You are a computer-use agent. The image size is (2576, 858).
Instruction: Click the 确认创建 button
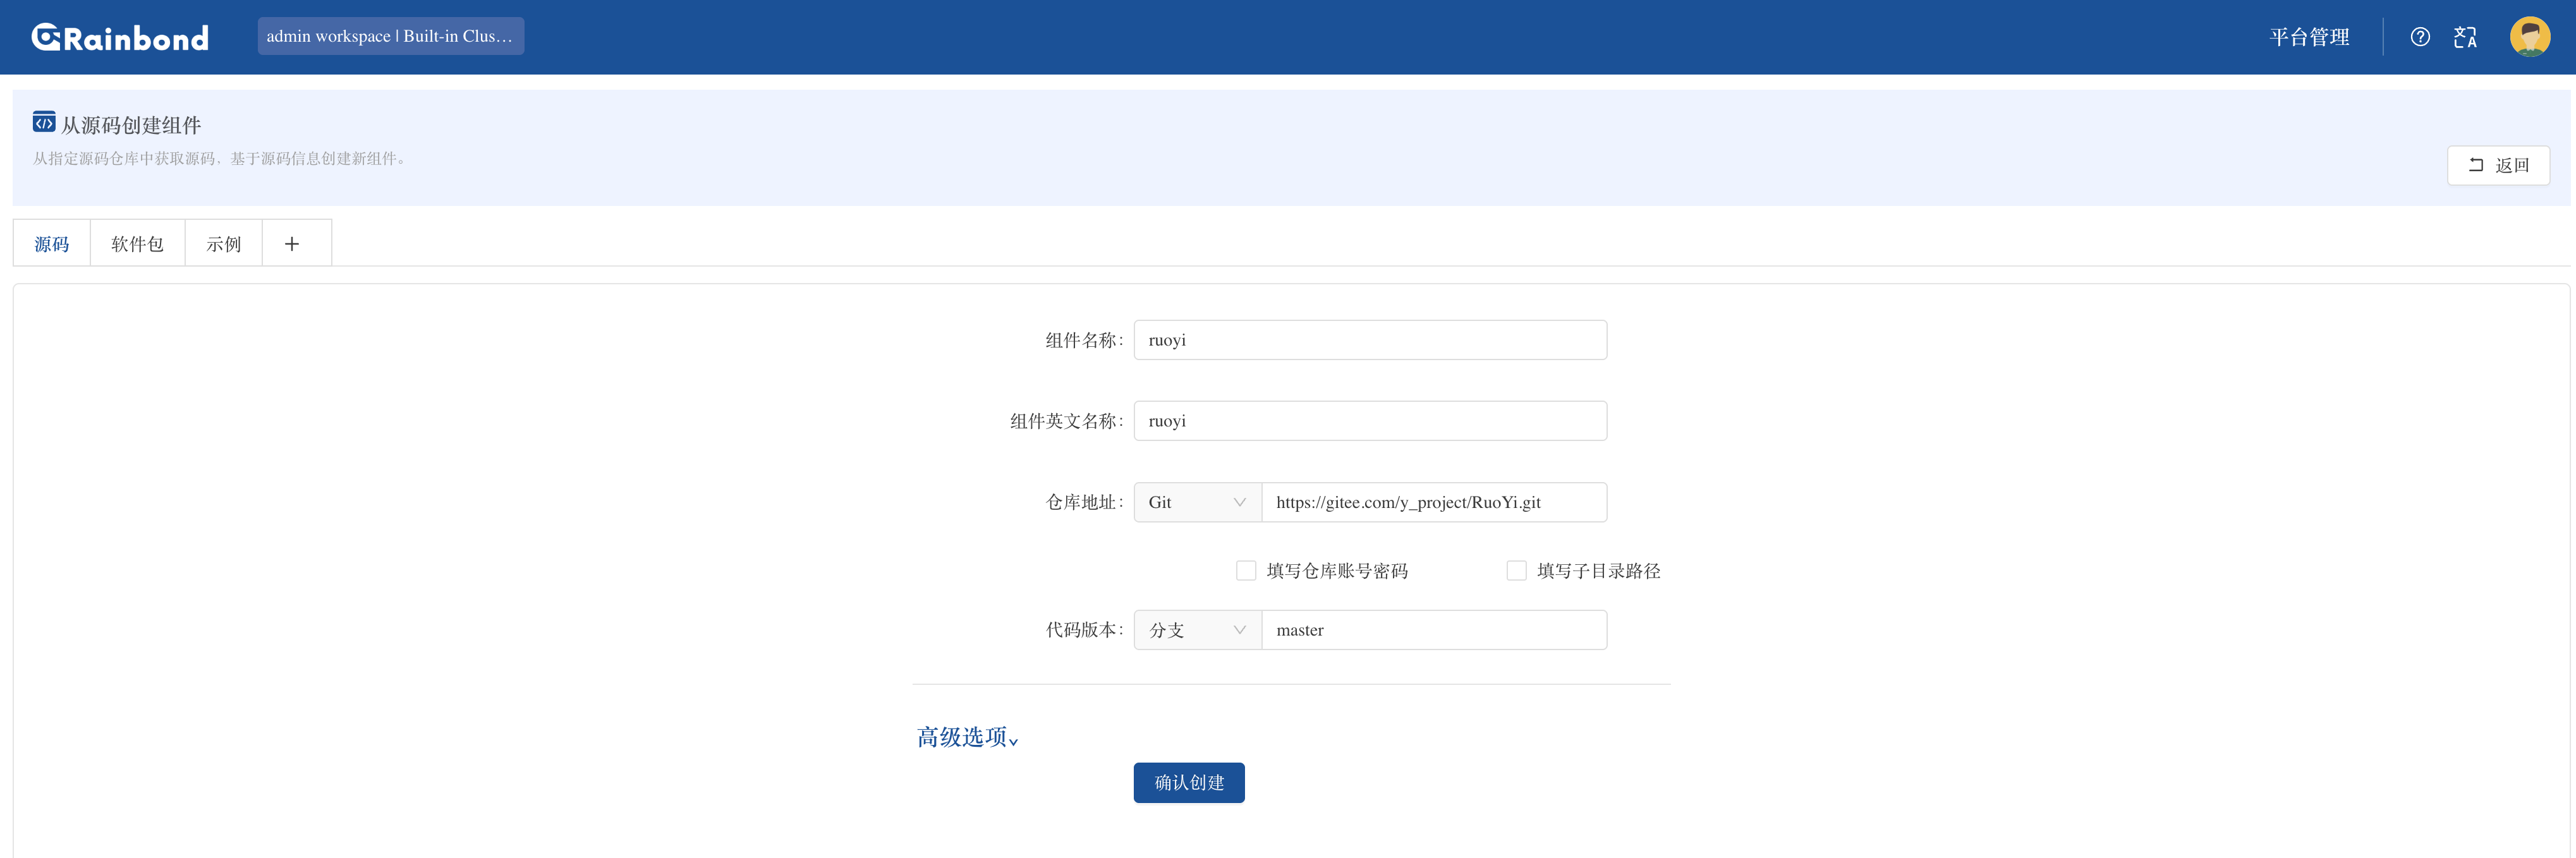1188,783
